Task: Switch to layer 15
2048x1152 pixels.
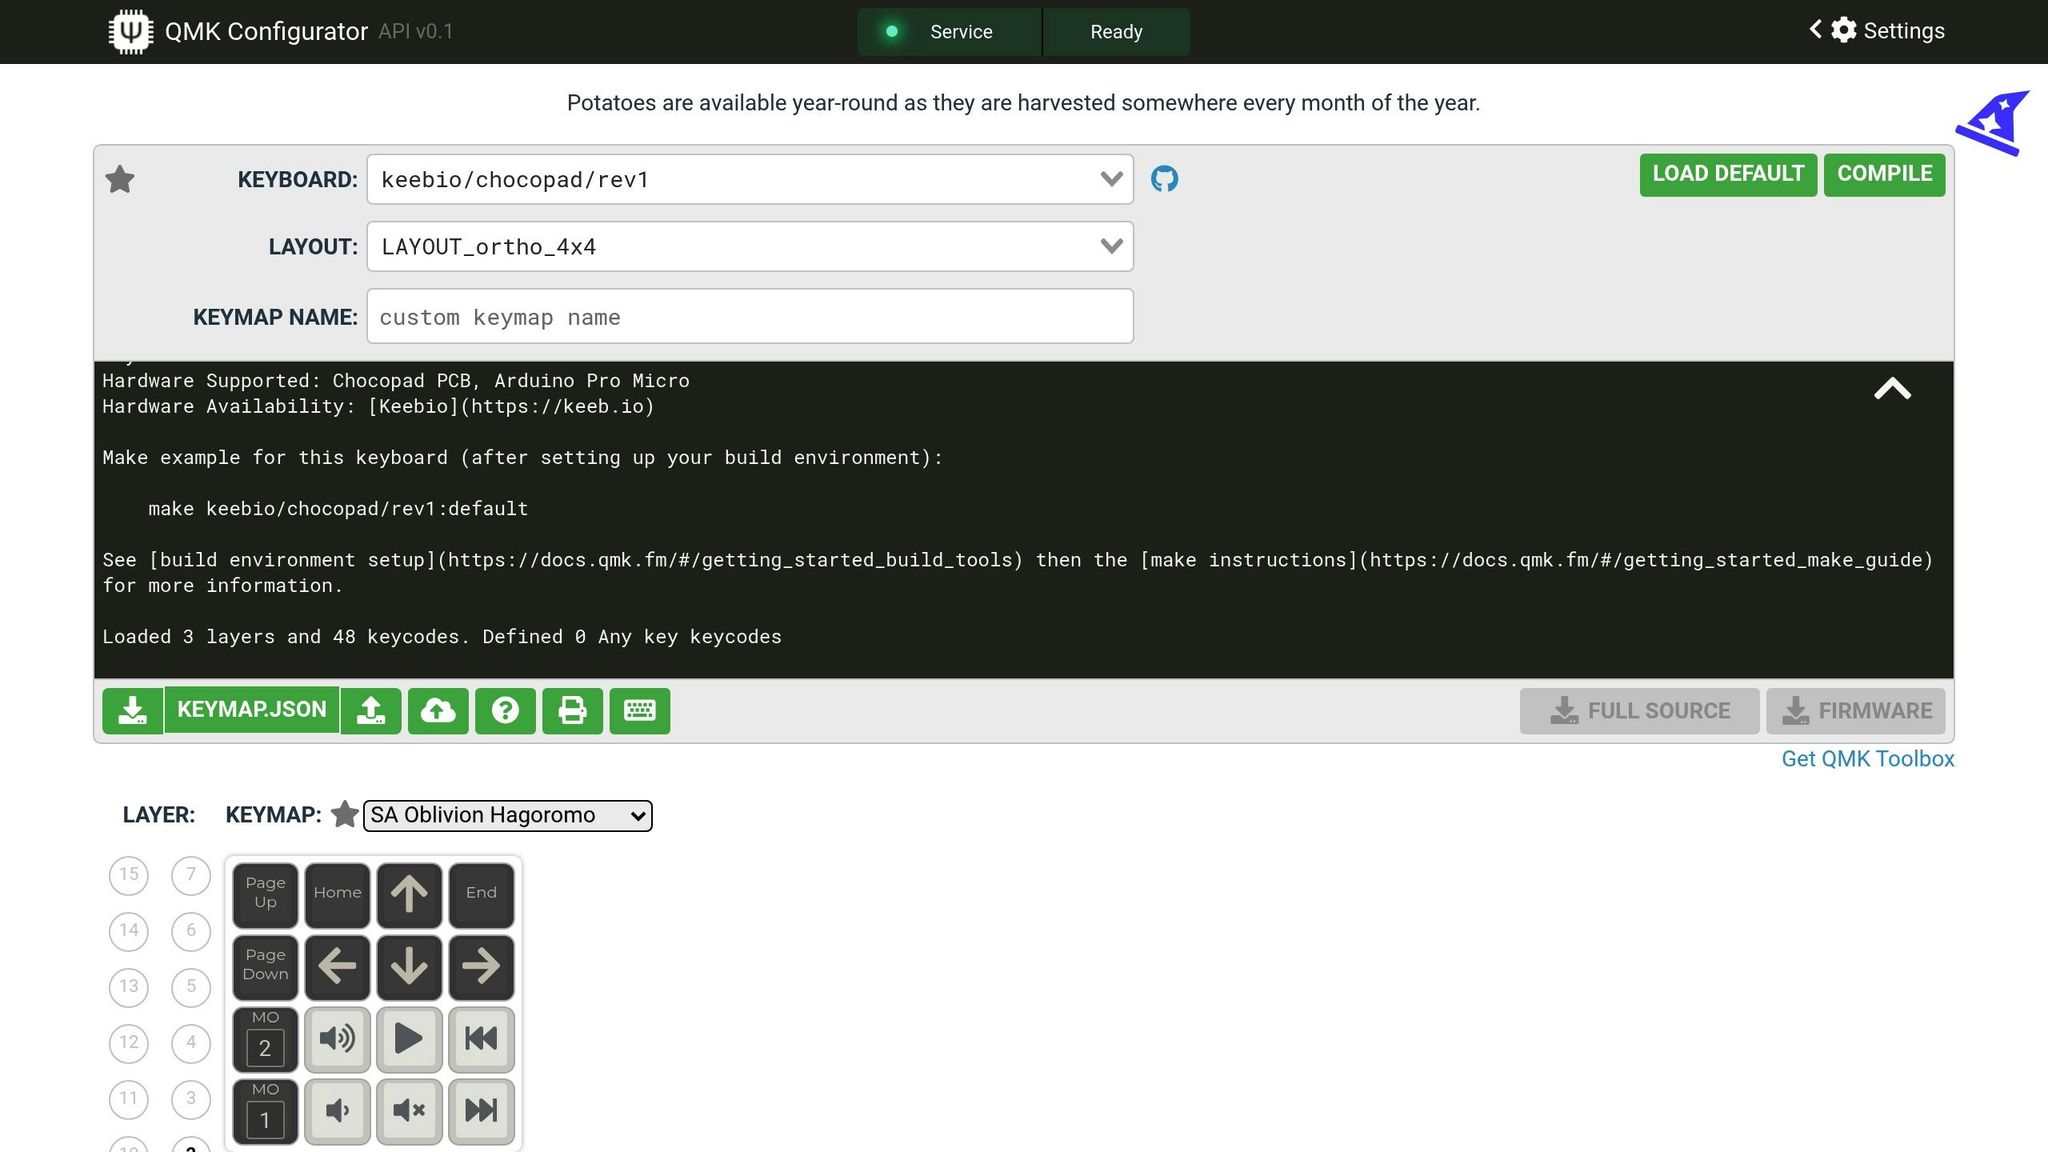Action: [x=129, y=875]
